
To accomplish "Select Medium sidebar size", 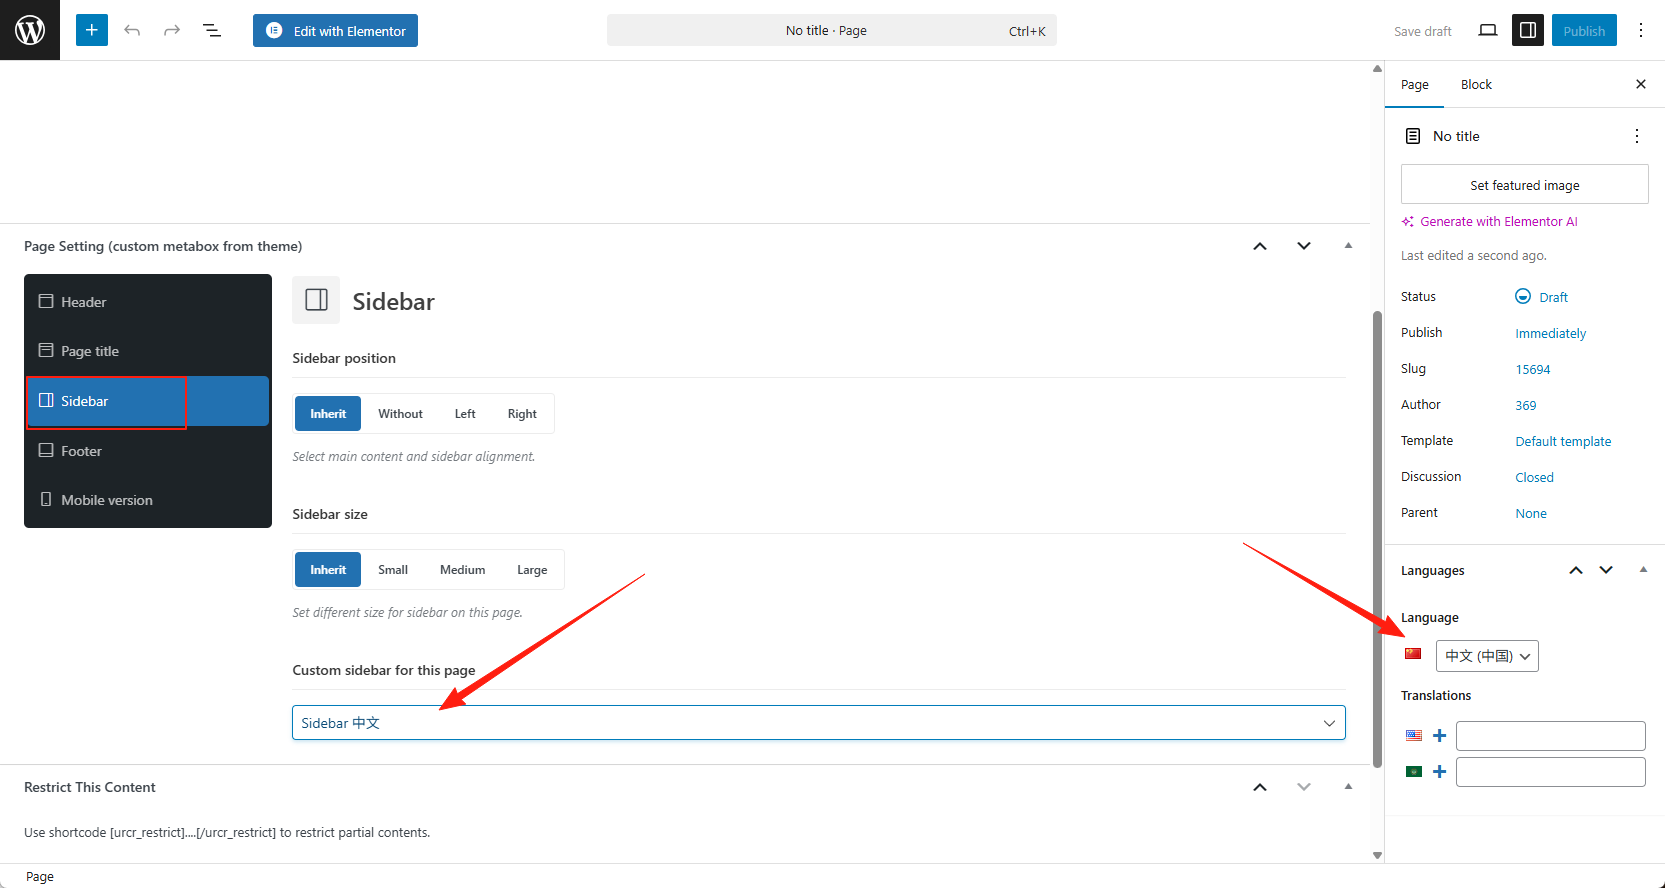I will coord(462,570).
